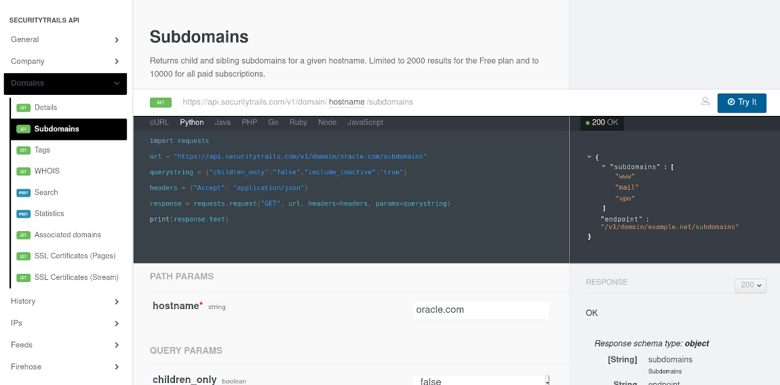The image size is (780, 385).
Task: Collapse the Domains sidebar section
Action: click(x=65, y=84)
